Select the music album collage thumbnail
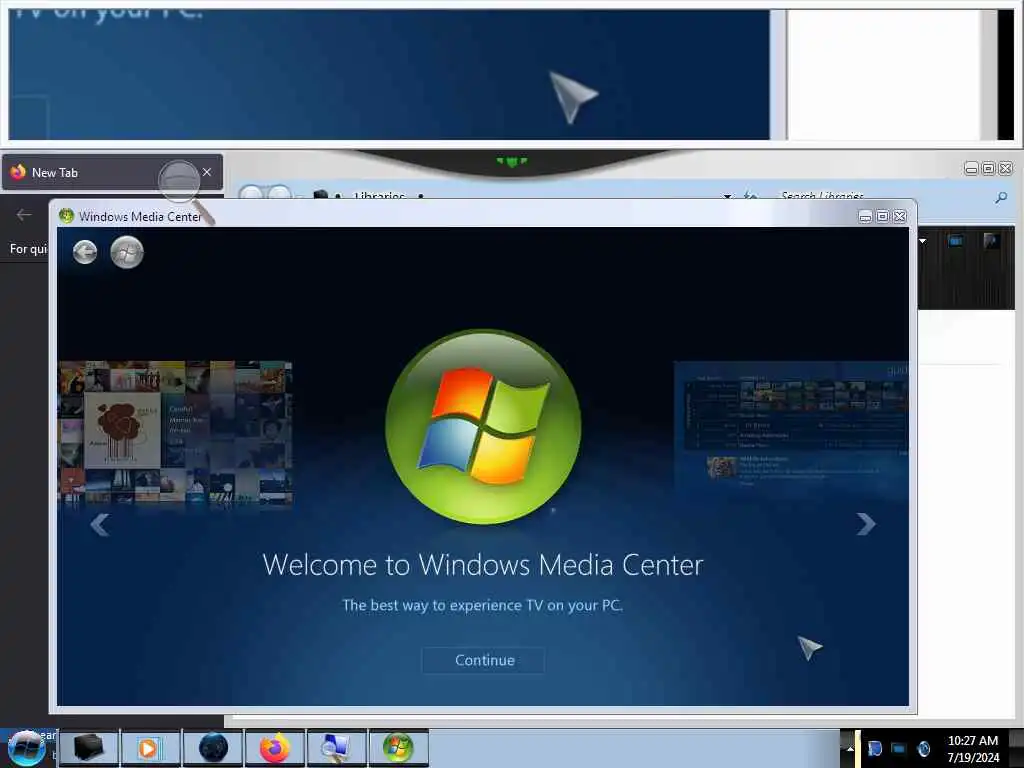The width and height of the screenshot is (1024, 768). click(x=175, y=432)
